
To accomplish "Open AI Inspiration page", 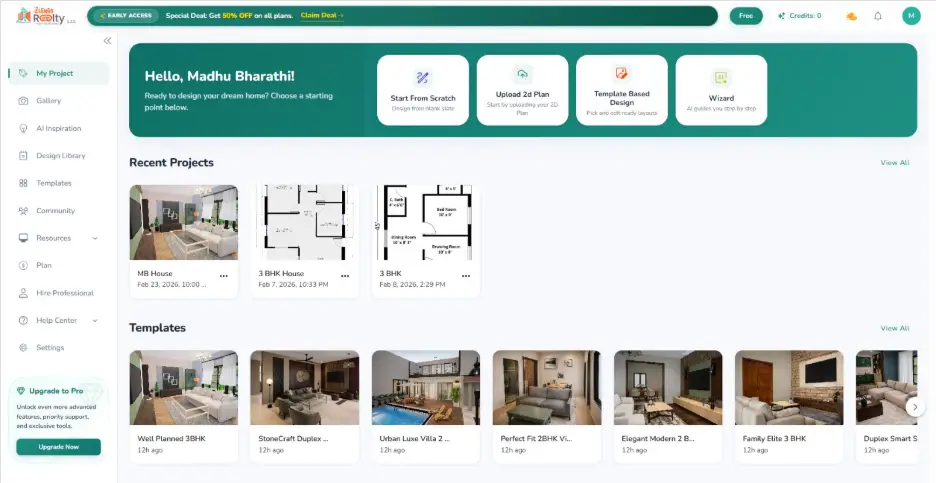I will coord(58,128).
